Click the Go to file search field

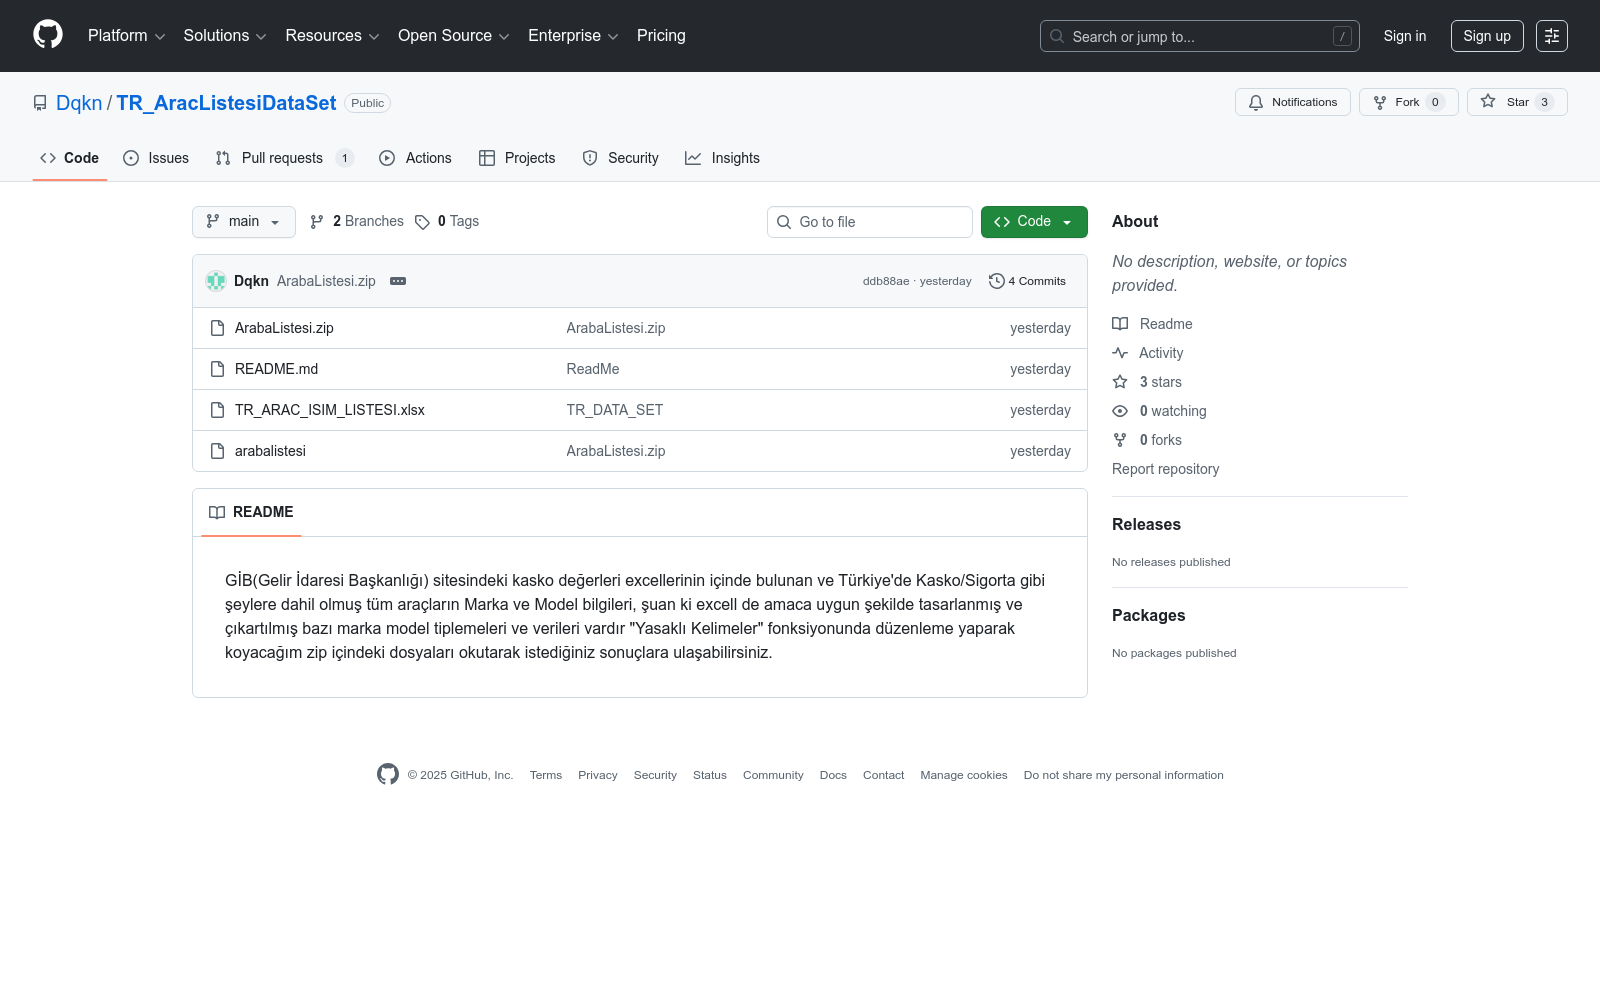click(870, 222)
